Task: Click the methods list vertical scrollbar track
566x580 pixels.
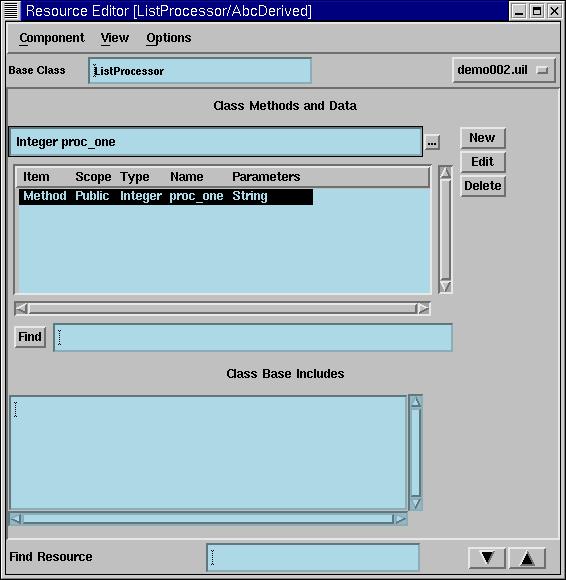Action: tap(445, 229)
